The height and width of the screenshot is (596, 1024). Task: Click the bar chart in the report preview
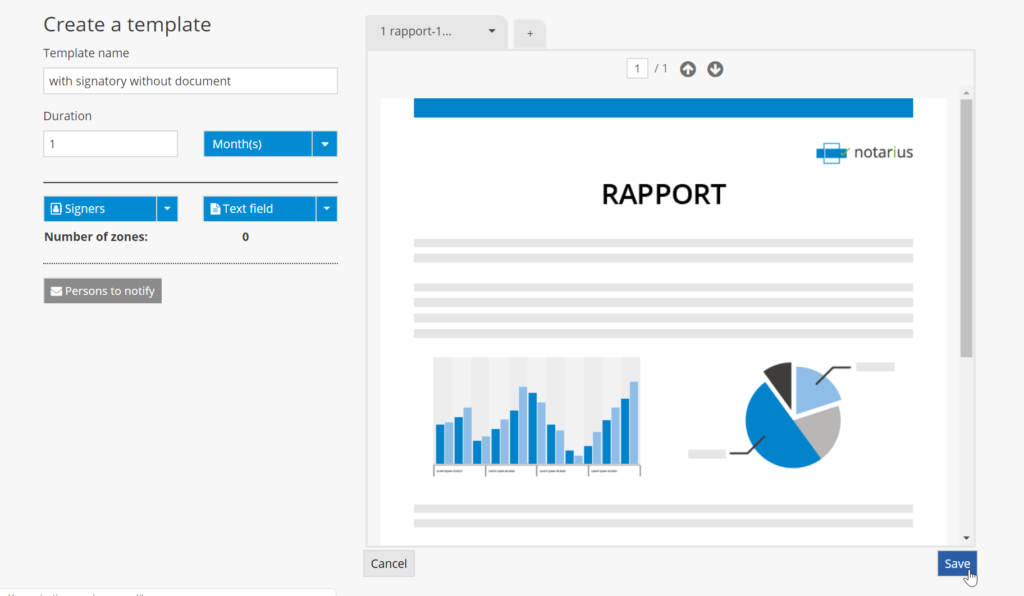click(536, 416)
